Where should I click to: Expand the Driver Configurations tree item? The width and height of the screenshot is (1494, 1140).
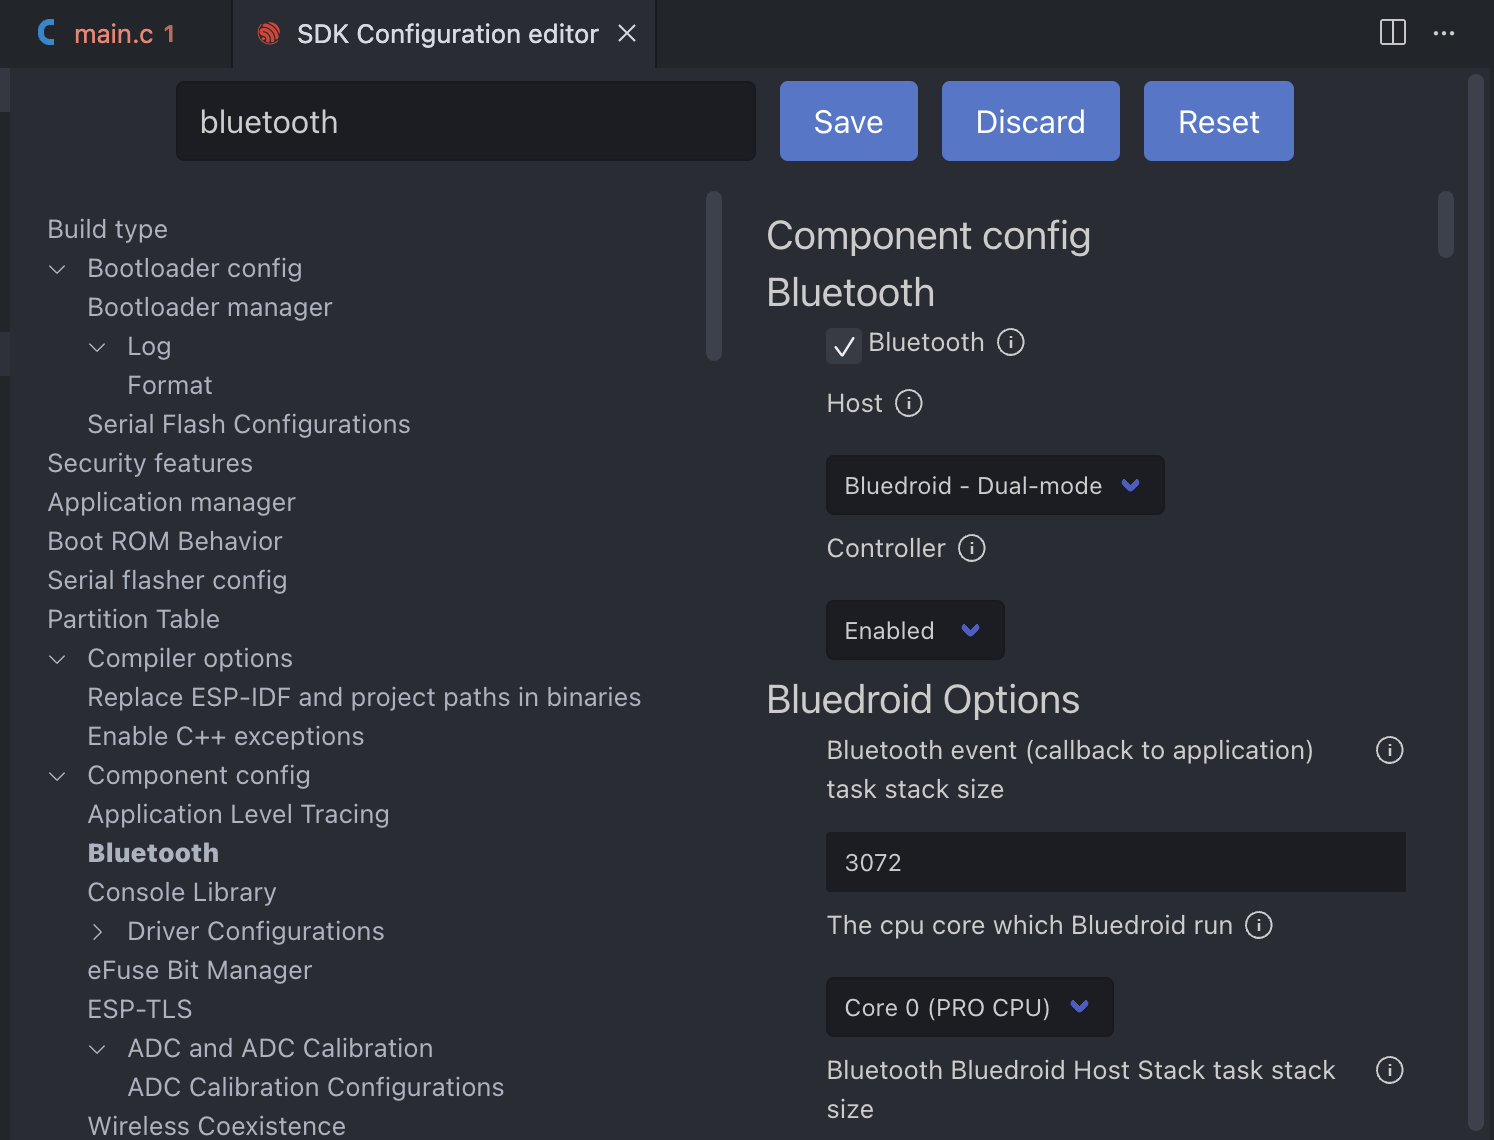(x=98, y=932)
